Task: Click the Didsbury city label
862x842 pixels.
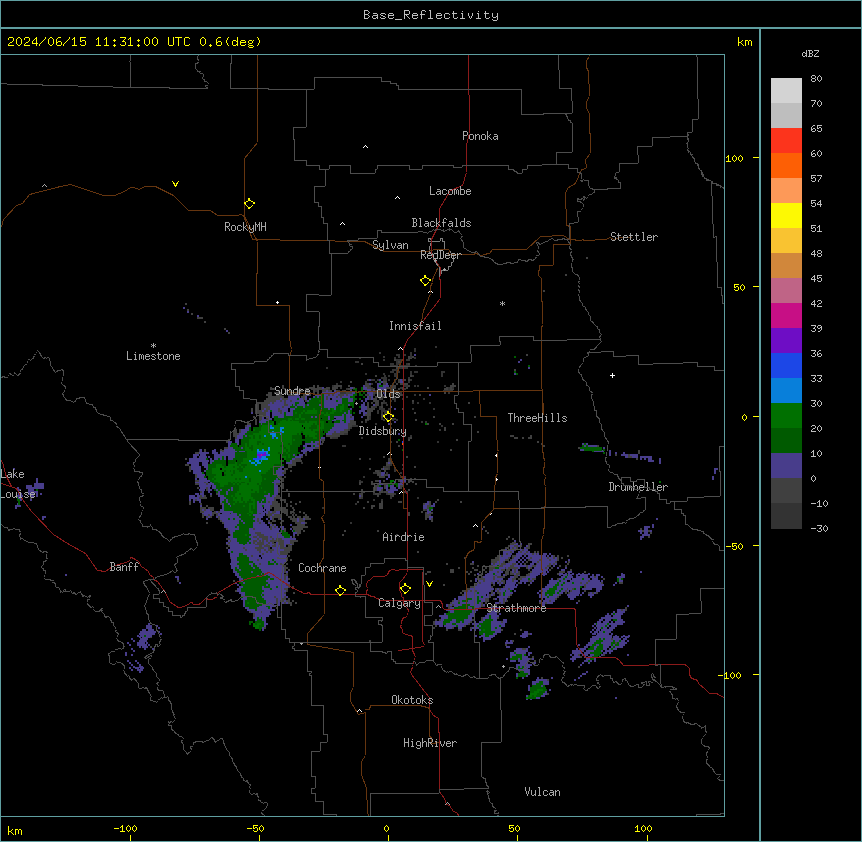Action: 383,431
